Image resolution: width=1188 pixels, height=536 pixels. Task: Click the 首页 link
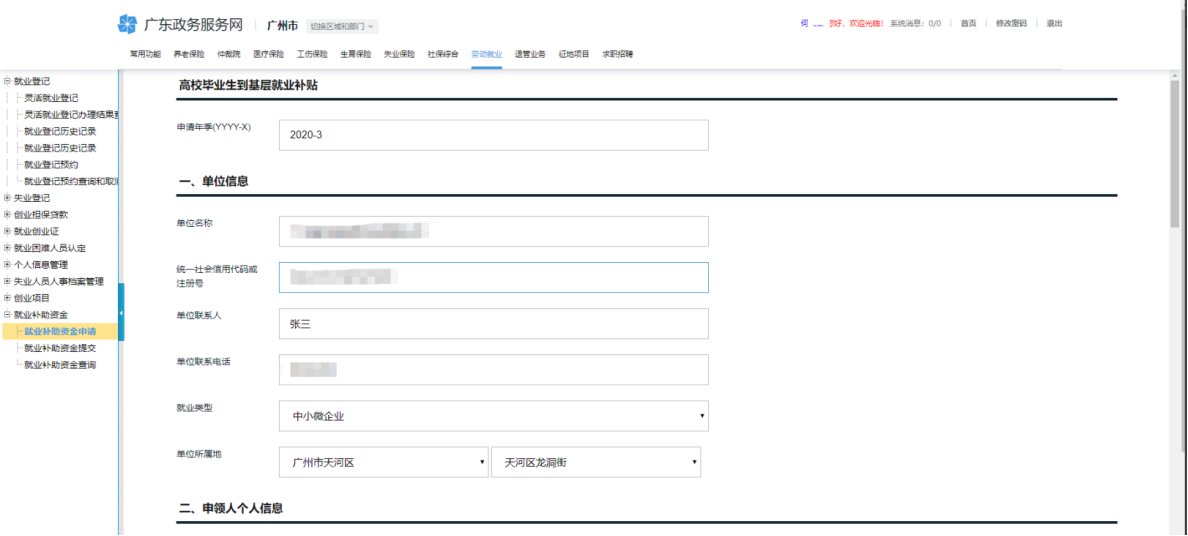point(967,23)
